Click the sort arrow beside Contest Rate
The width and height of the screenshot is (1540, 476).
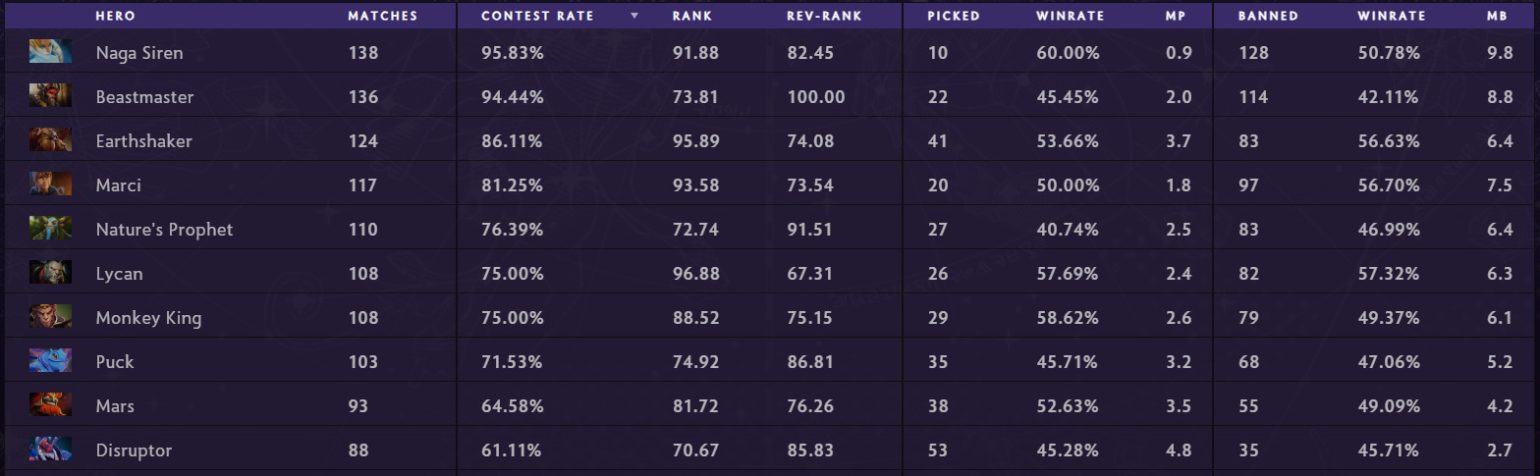coord(634,16)
